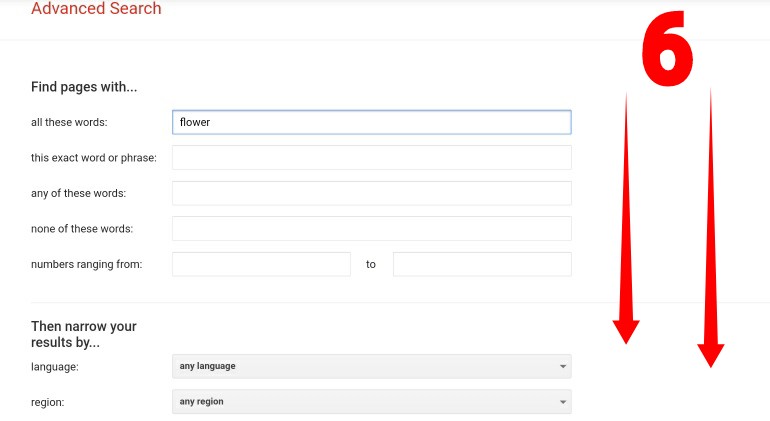Click the number range end field after 'to'
Image resolution: width=770 pixels, height=421 pixels.
point(482,264)
